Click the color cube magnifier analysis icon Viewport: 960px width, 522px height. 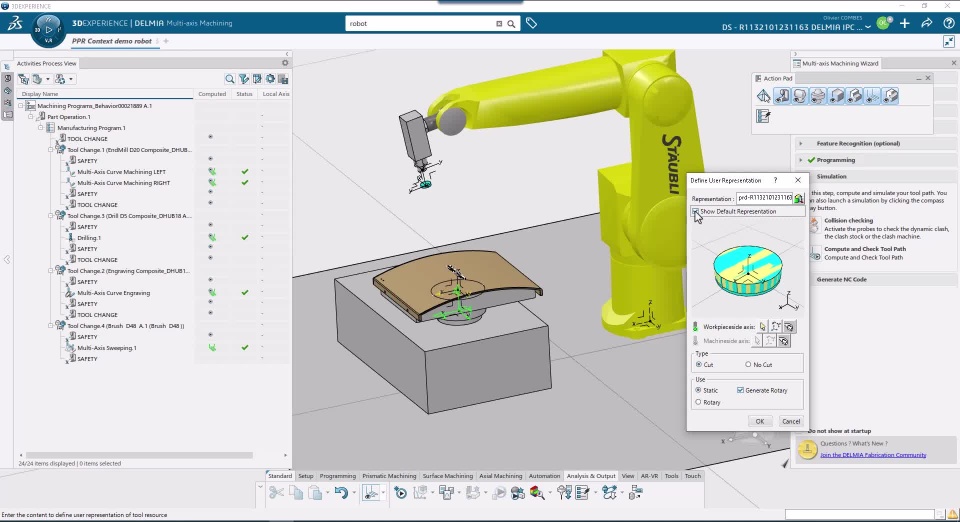coord(538,493)
